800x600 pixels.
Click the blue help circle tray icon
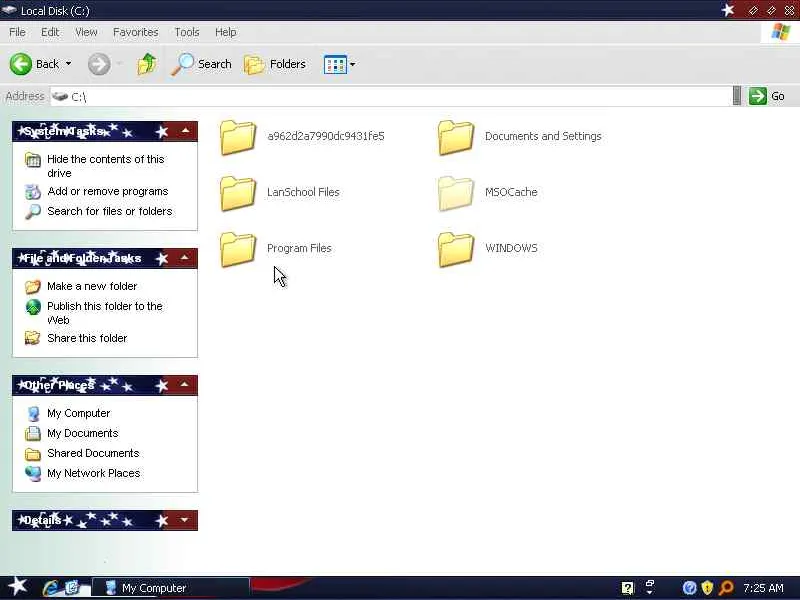[689, 588]
